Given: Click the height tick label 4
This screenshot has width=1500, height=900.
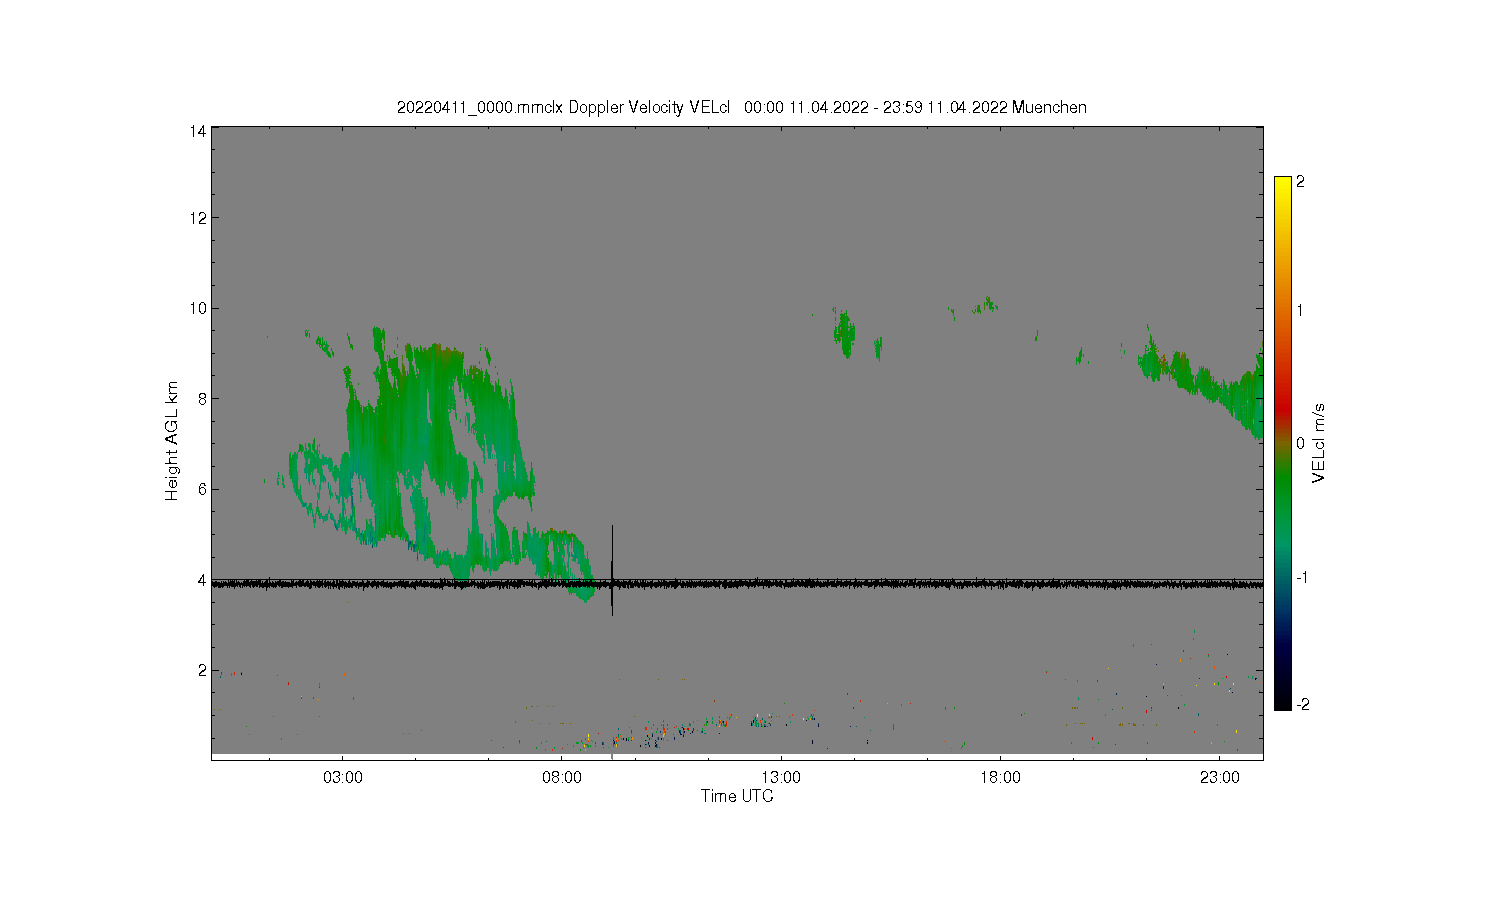Looking at the screenshot, I should tap(202, 580).
